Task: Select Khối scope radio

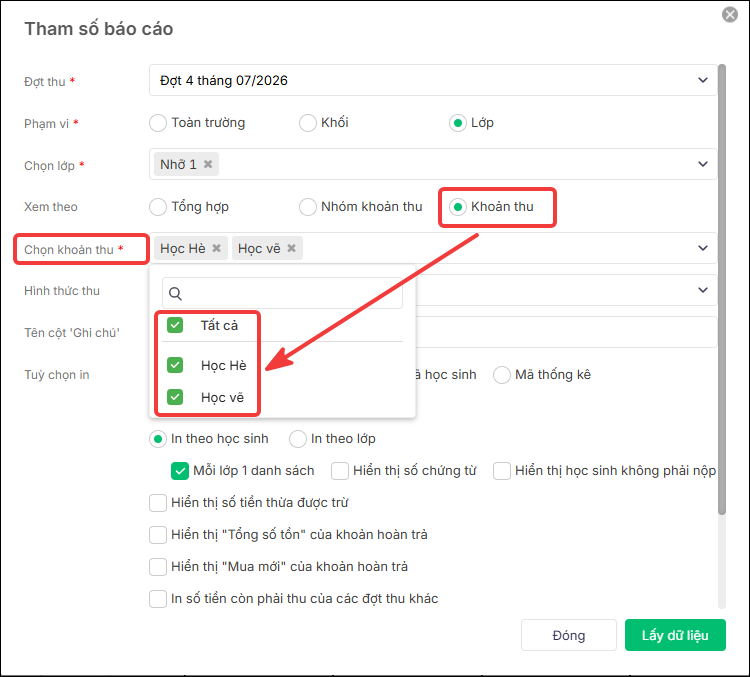Action: pyautogui.click(x=308, y=123)
